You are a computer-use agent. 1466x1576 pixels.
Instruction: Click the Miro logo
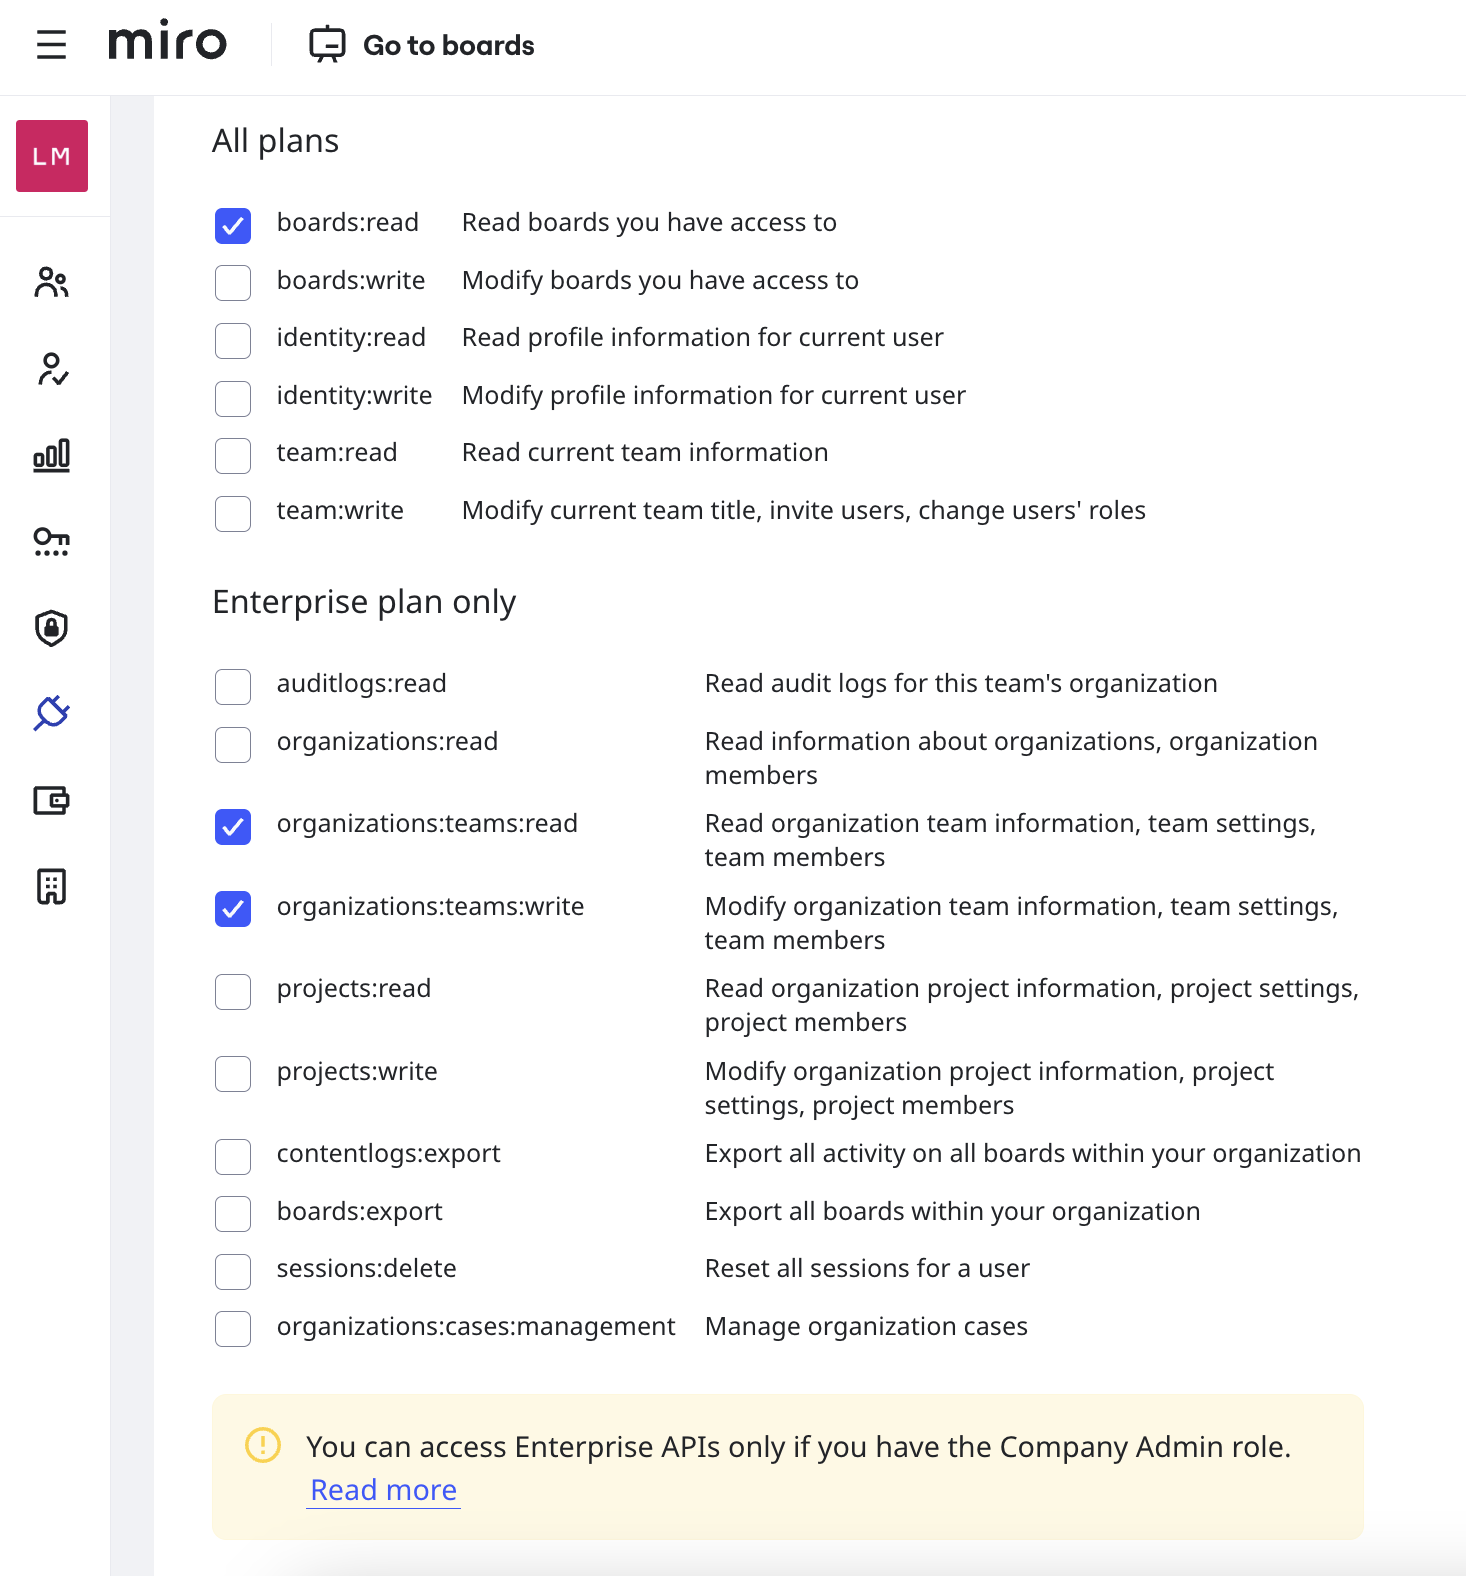(168, 42)
